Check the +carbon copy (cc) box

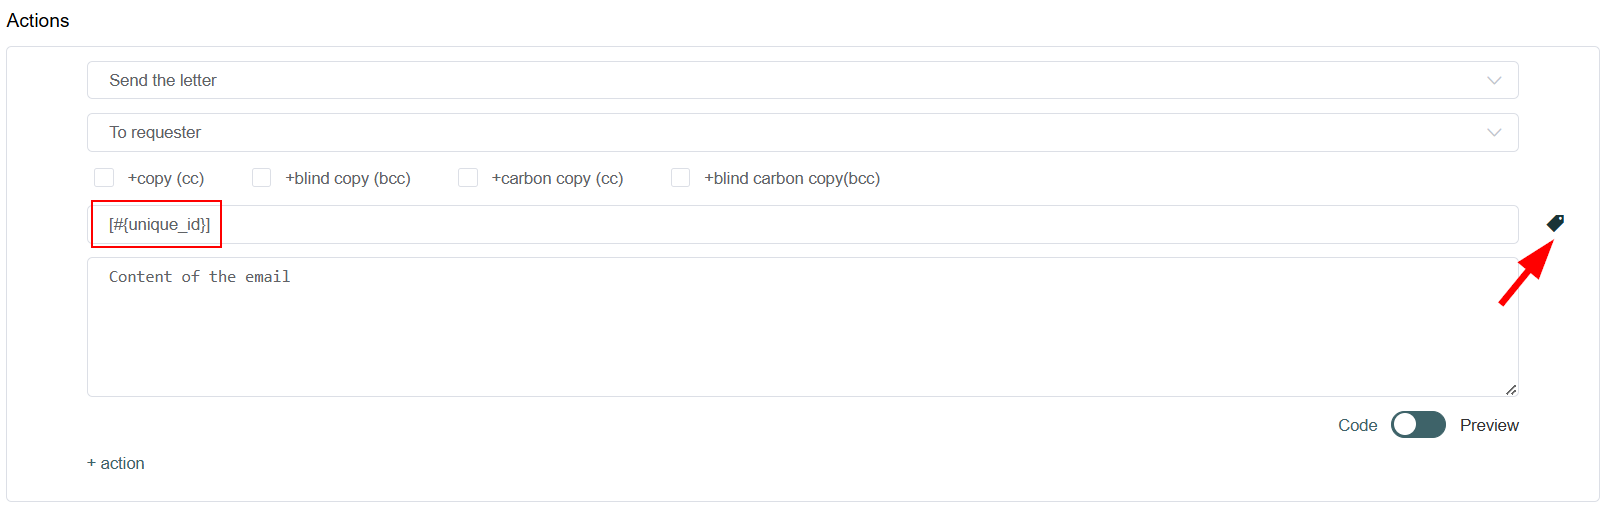(x=468, y=178)
